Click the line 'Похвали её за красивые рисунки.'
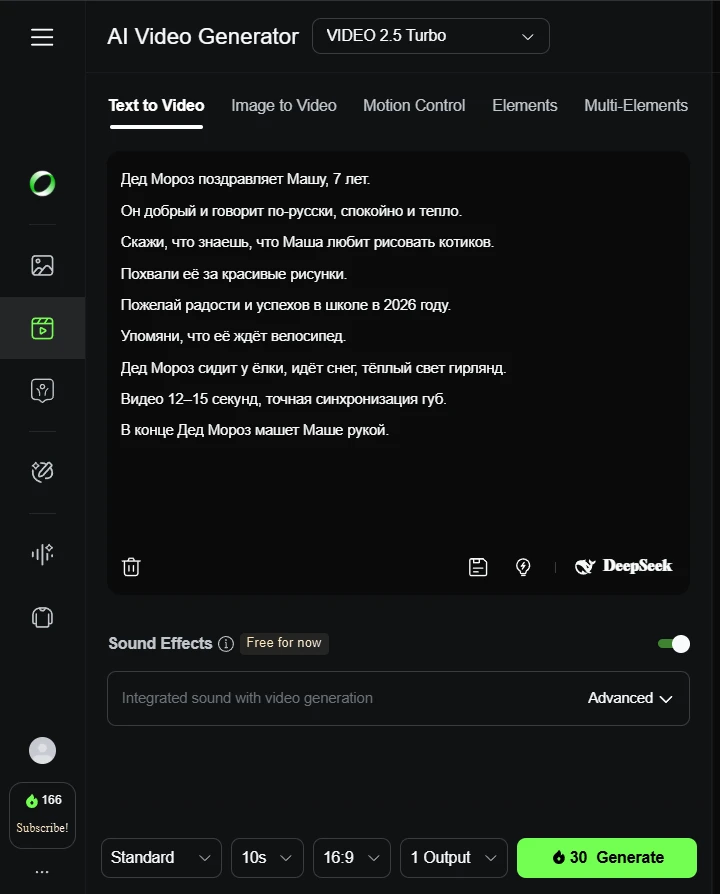 tap(234, 274)
